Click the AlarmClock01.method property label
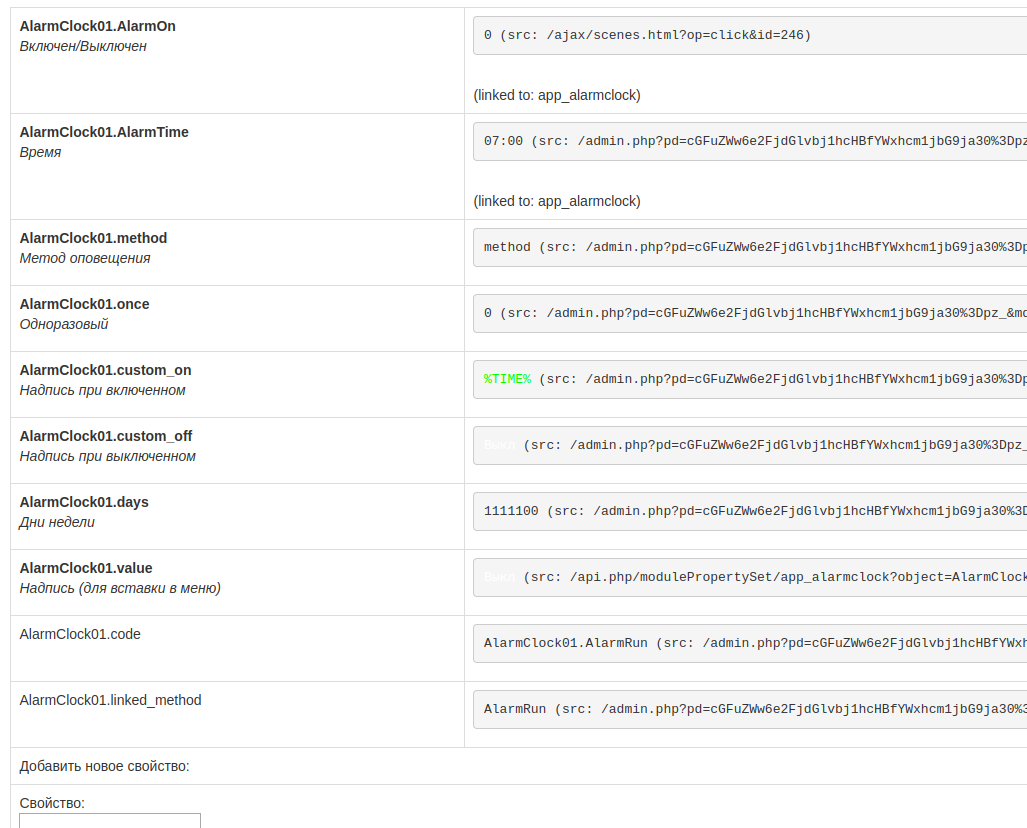 tap(93, 238)
